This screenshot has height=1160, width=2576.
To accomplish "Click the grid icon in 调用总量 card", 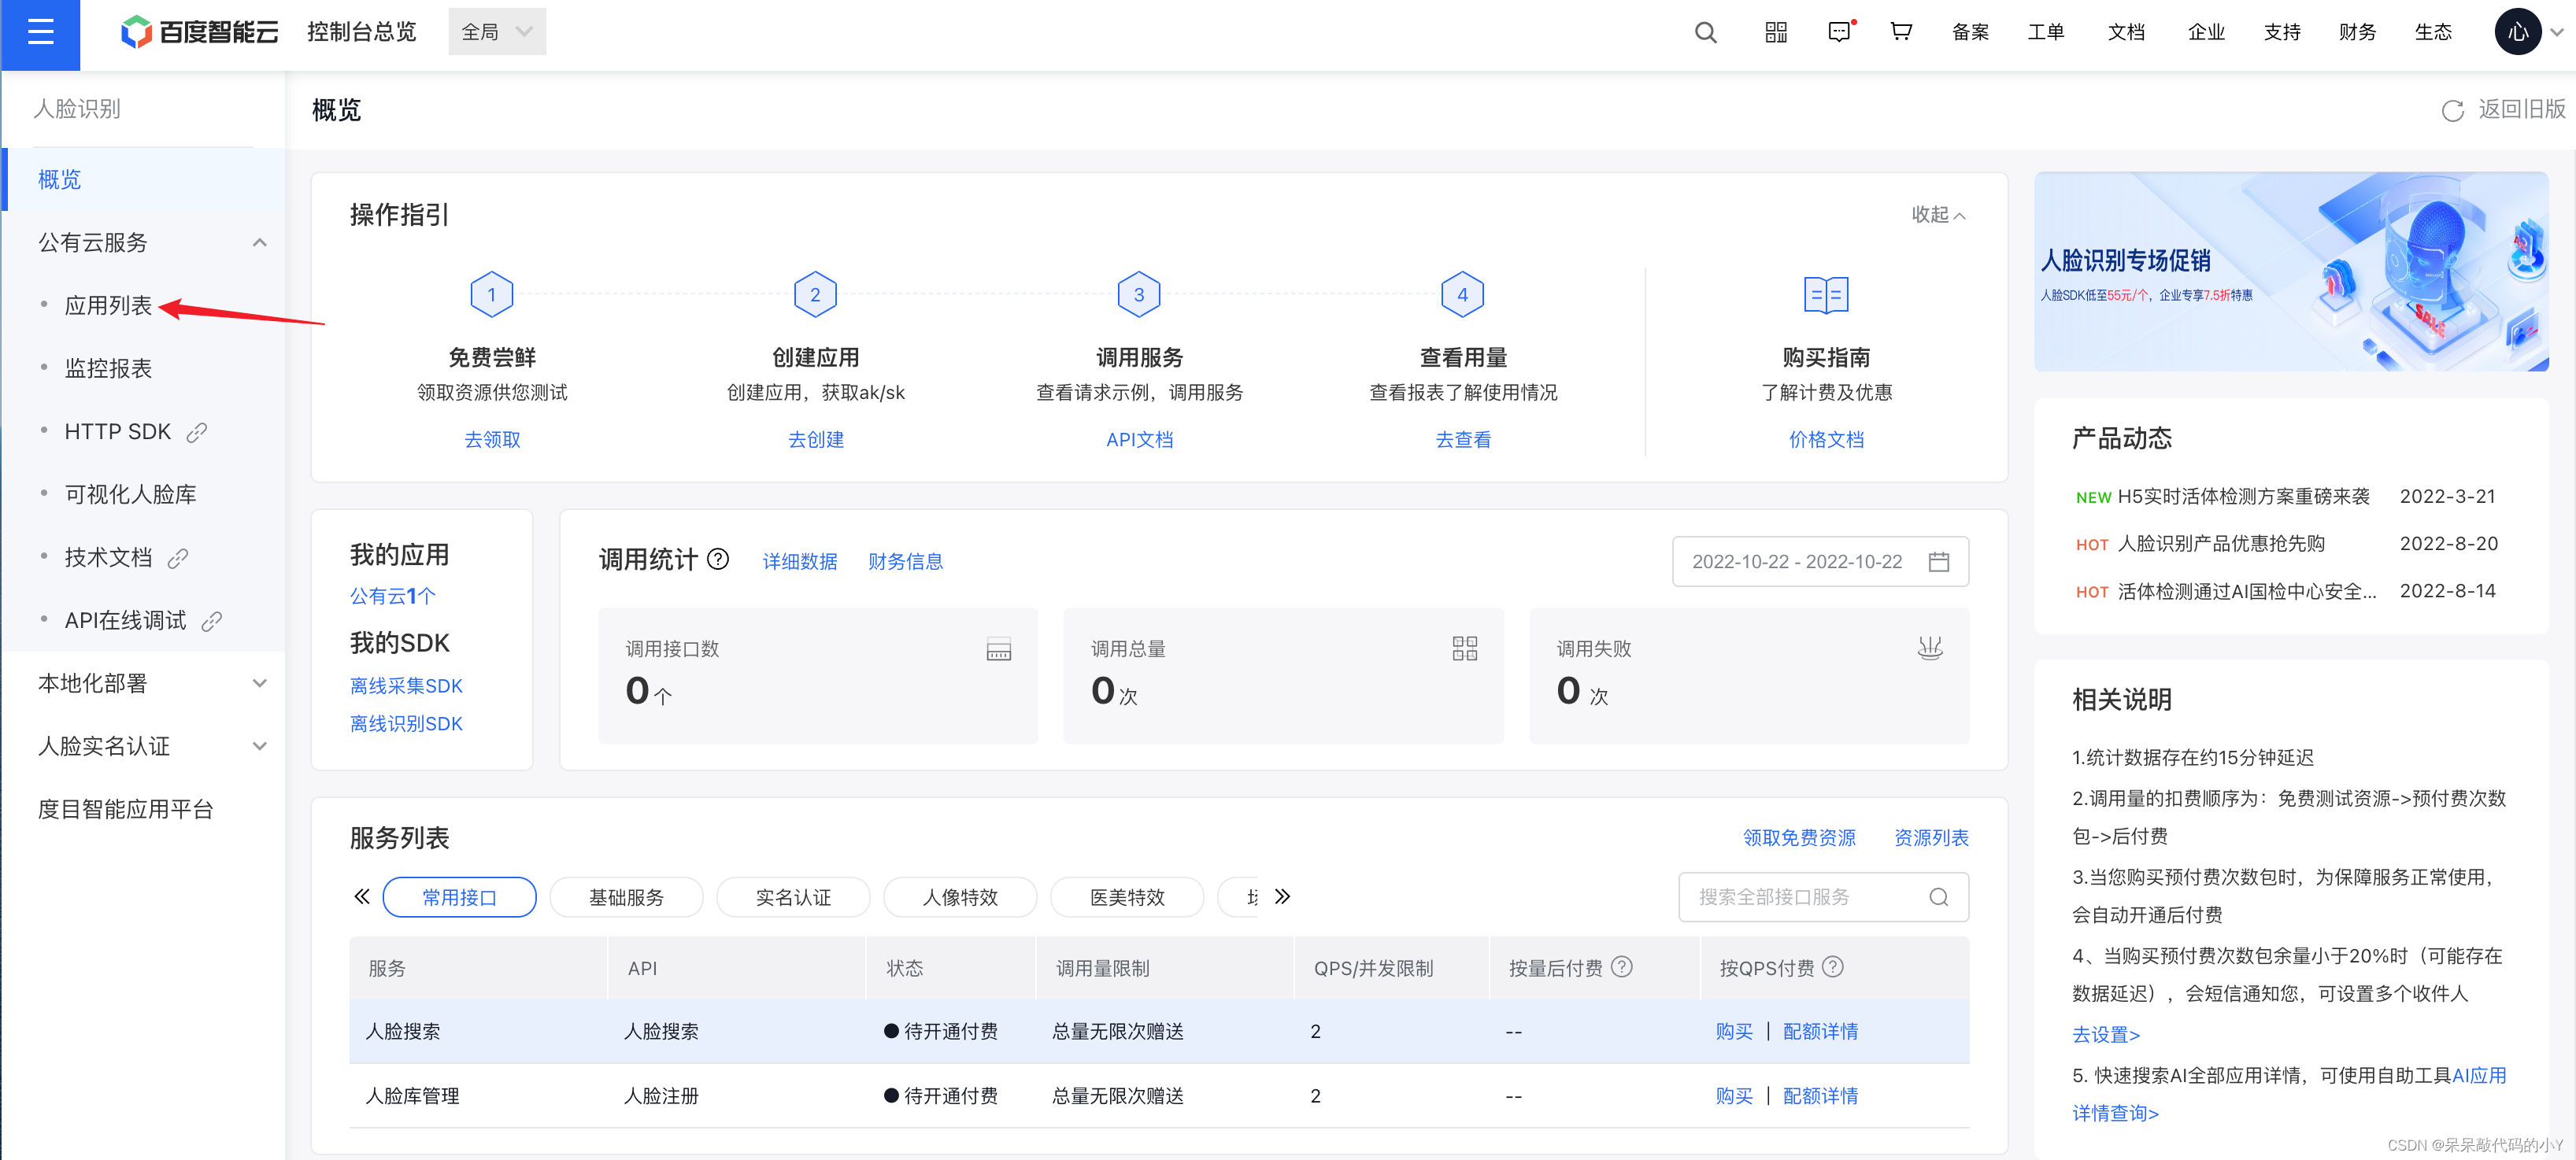I will pos(1464,648).
